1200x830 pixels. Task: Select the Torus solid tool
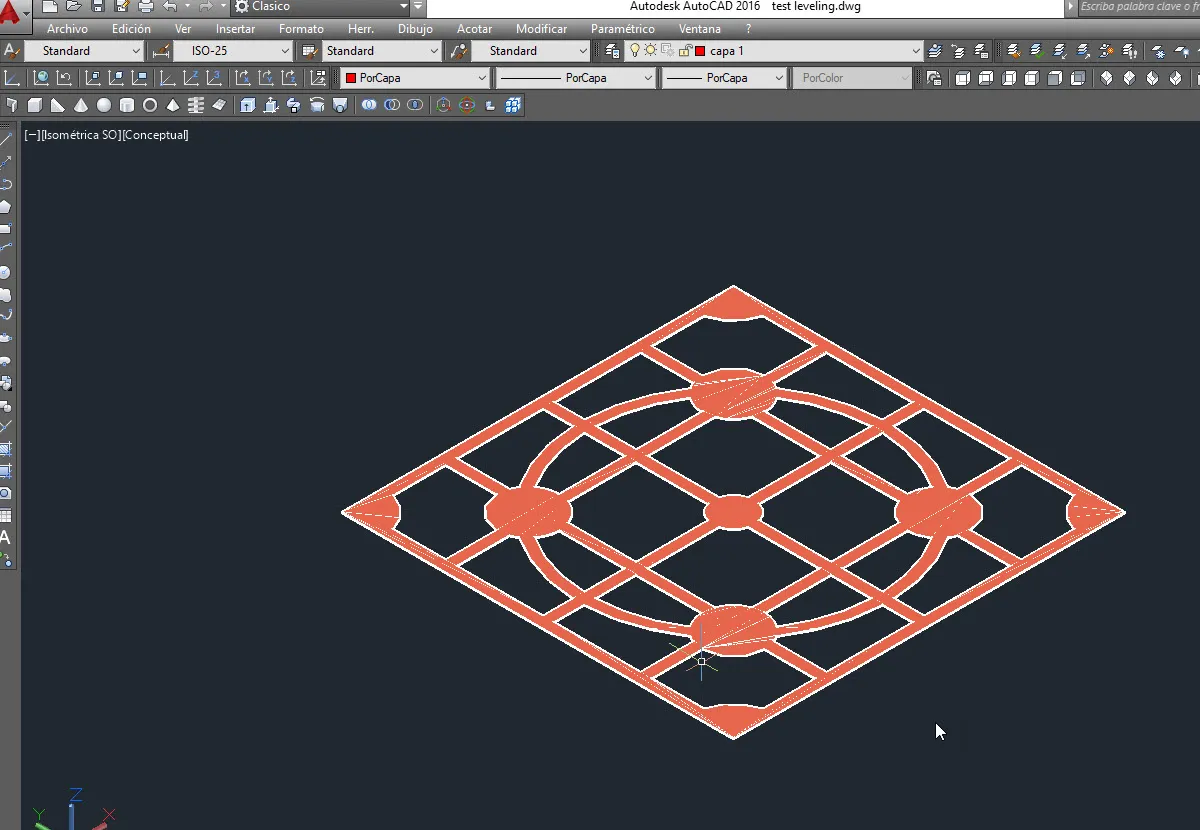tap(150, 105)
